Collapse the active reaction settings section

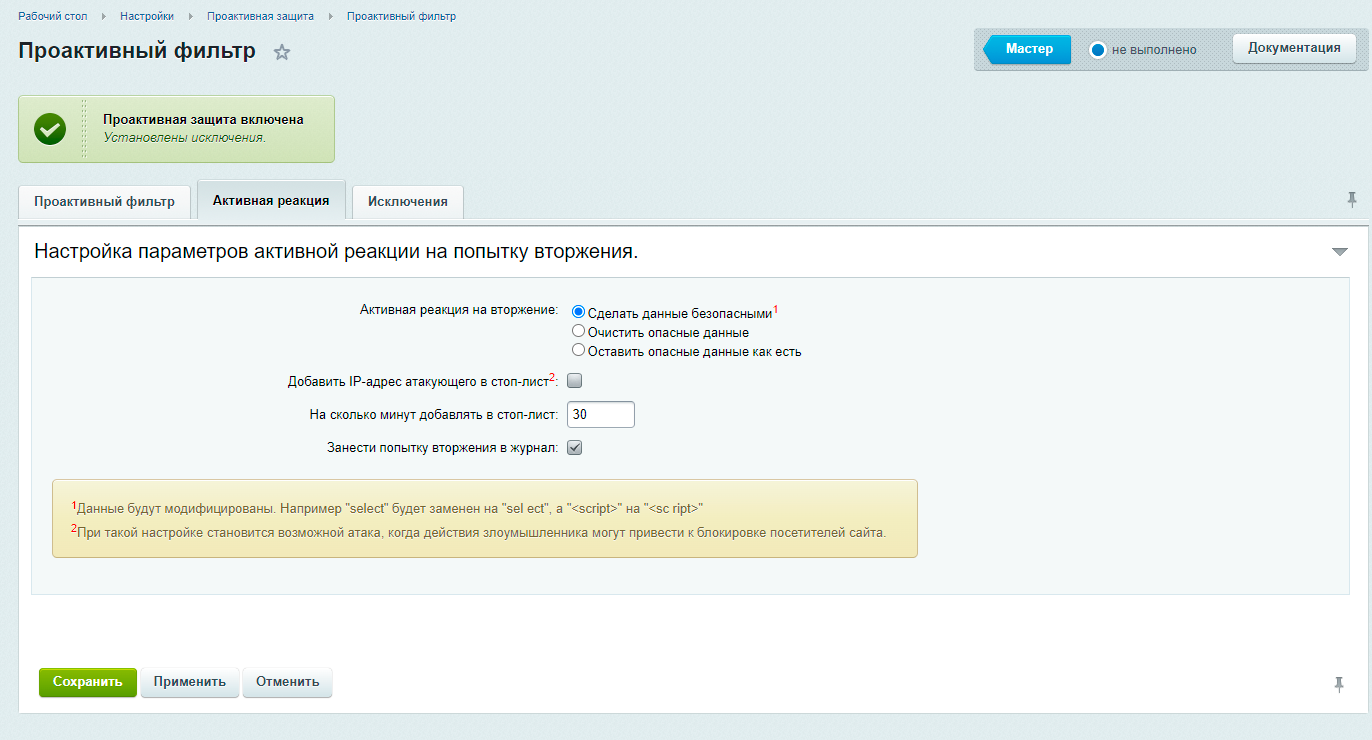pyautogui.click(x=1340, y=252)
